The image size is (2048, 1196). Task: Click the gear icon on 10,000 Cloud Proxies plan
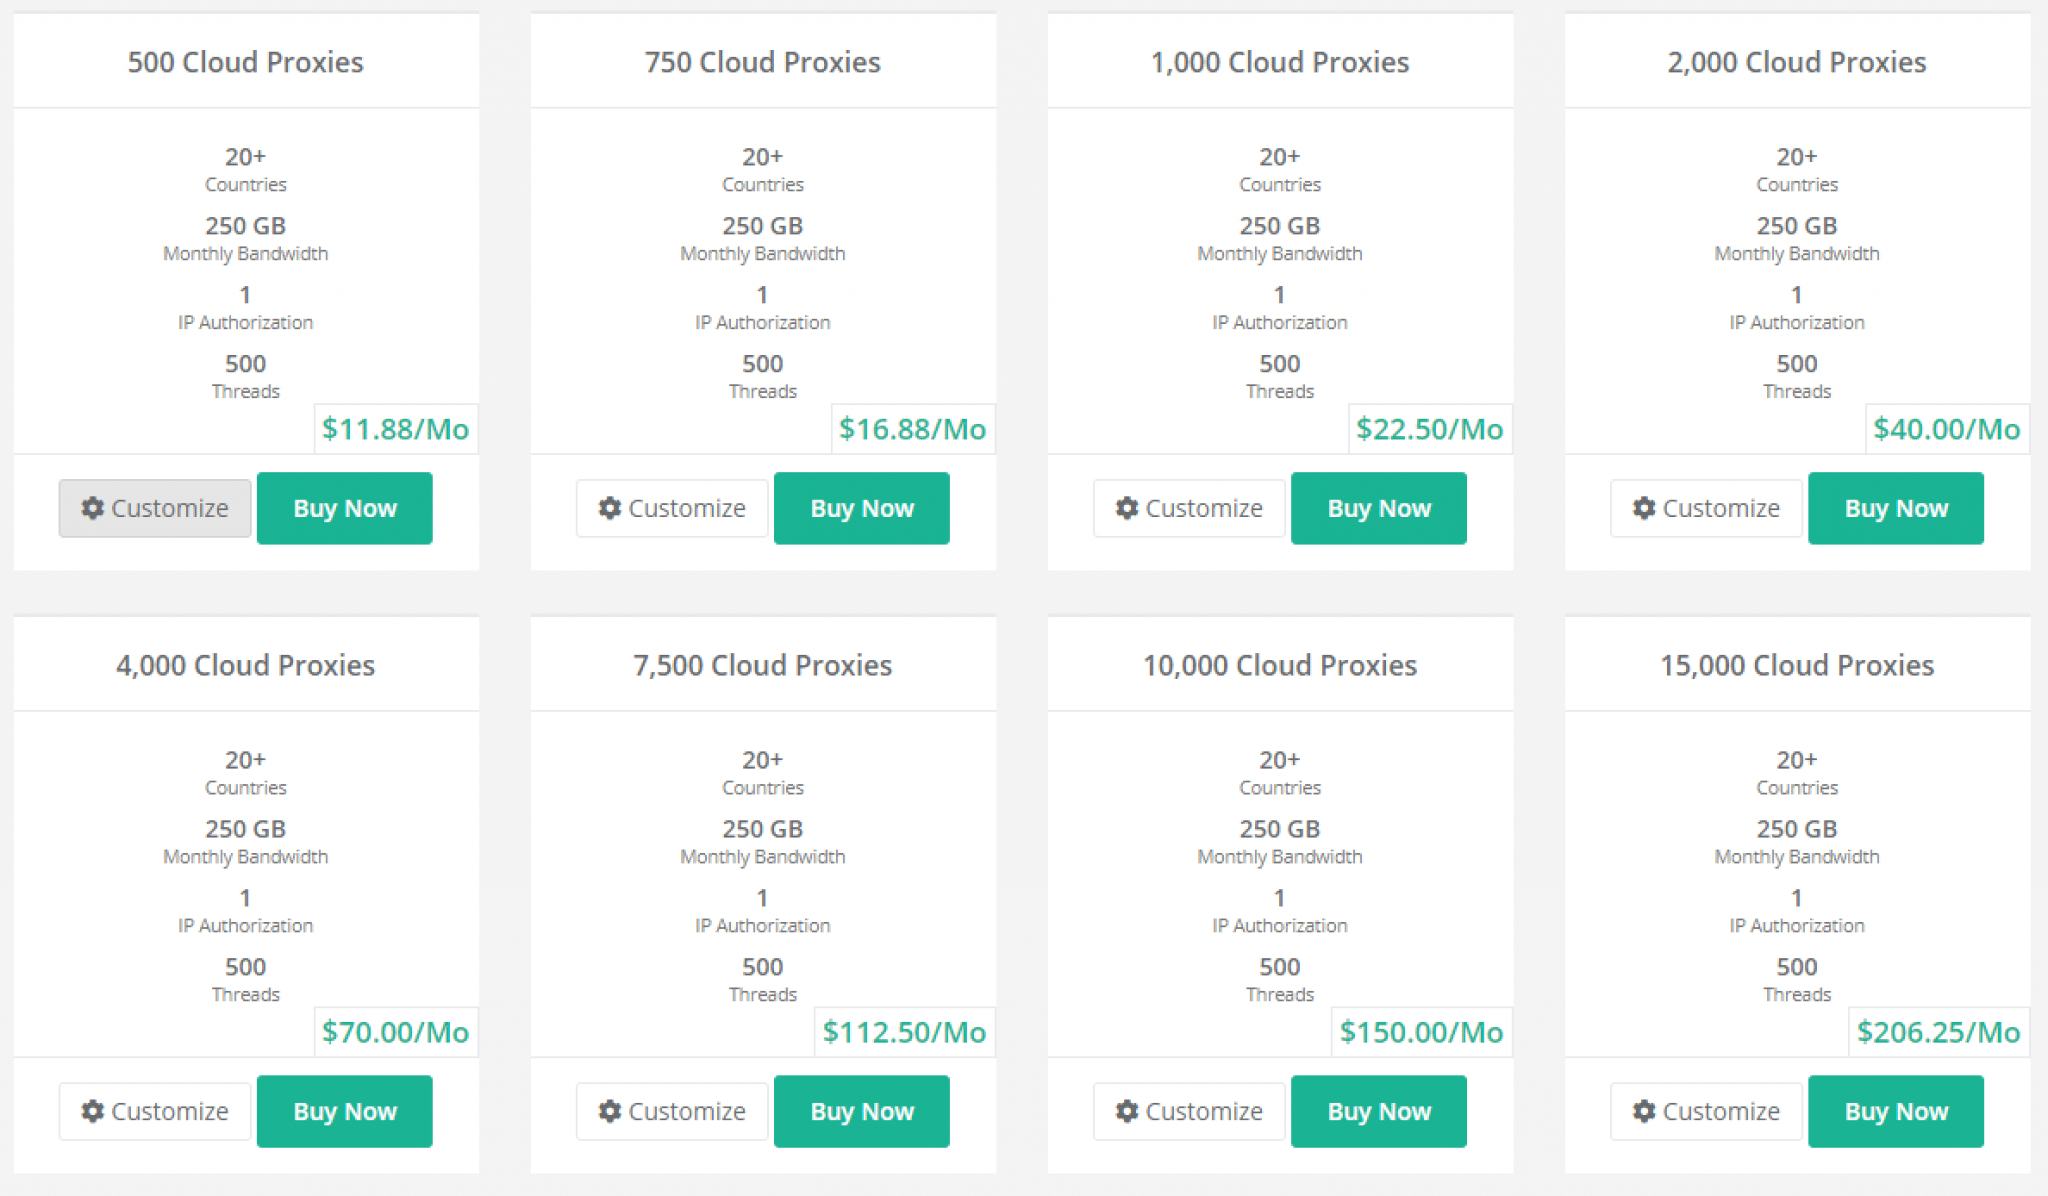tap(1127, 1111)
